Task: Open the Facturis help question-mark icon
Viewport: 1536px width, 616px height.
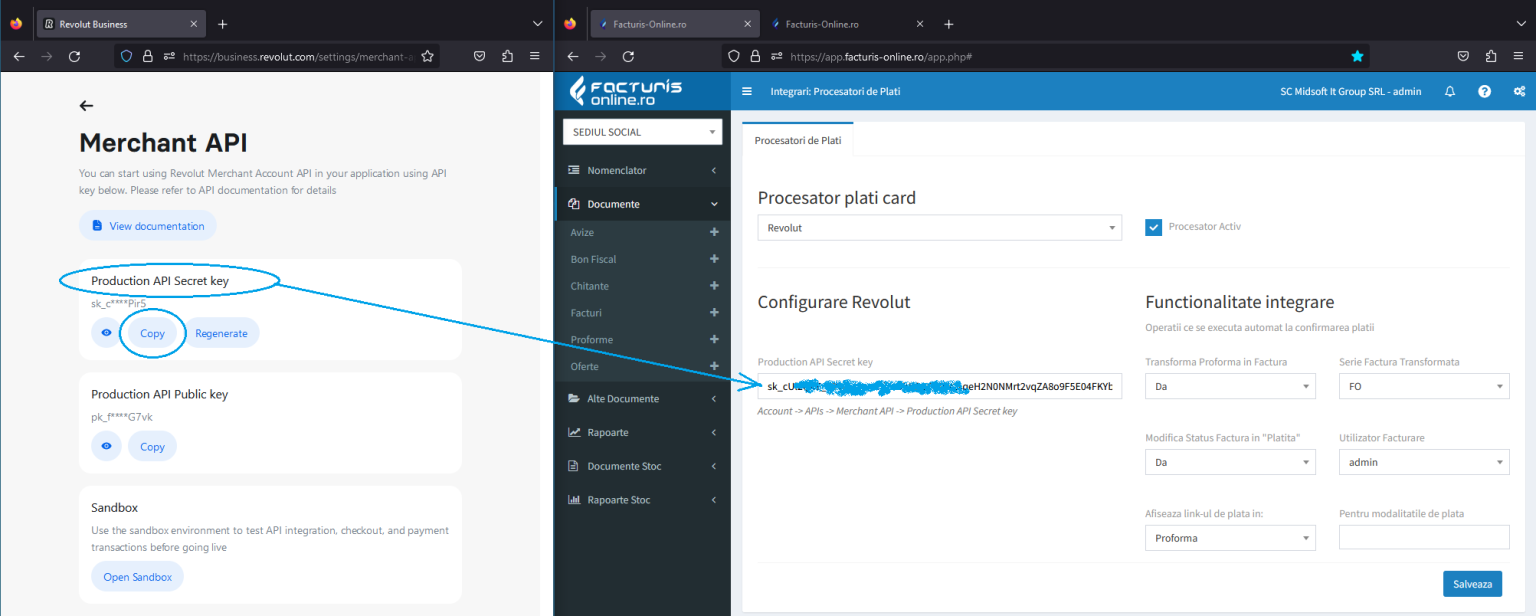Action: 1484,92
